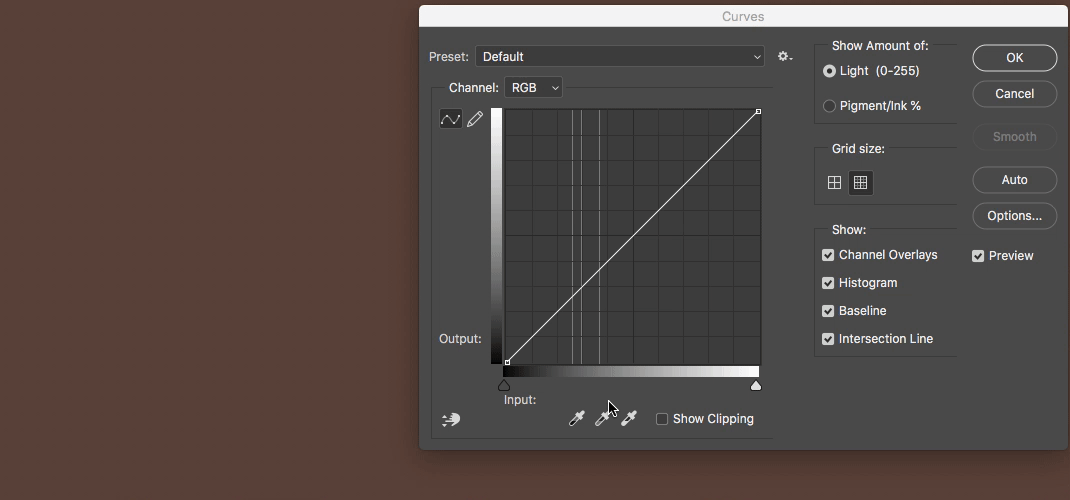Viewport: 1070px width, 500px height.
Task: Open the preset options gear menu
Action: [785, 57]
